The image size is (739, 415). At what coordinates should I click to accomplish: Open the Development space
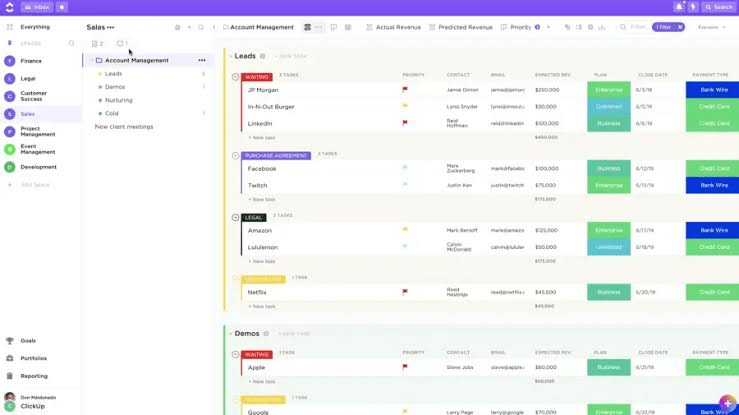point(38,167)
